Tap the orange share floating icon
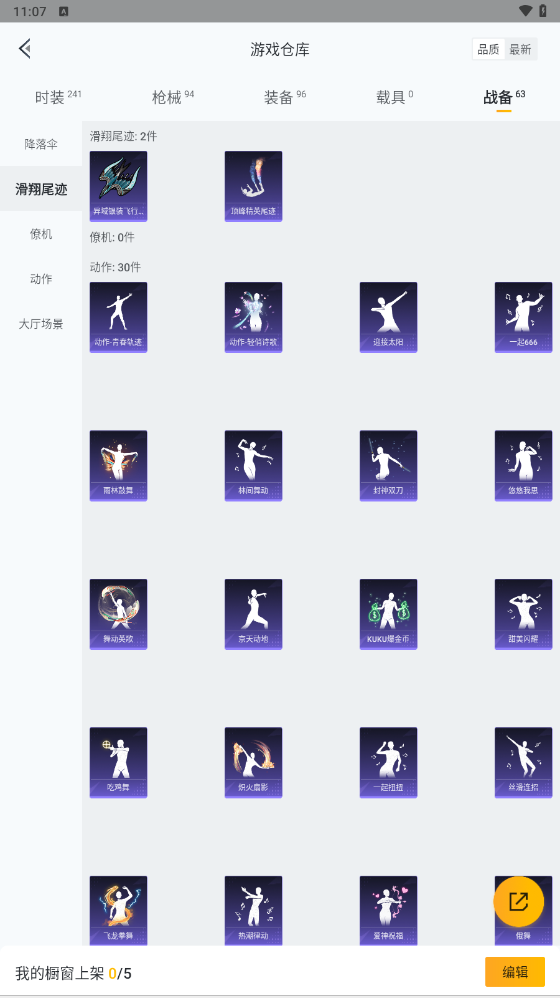 519,901
